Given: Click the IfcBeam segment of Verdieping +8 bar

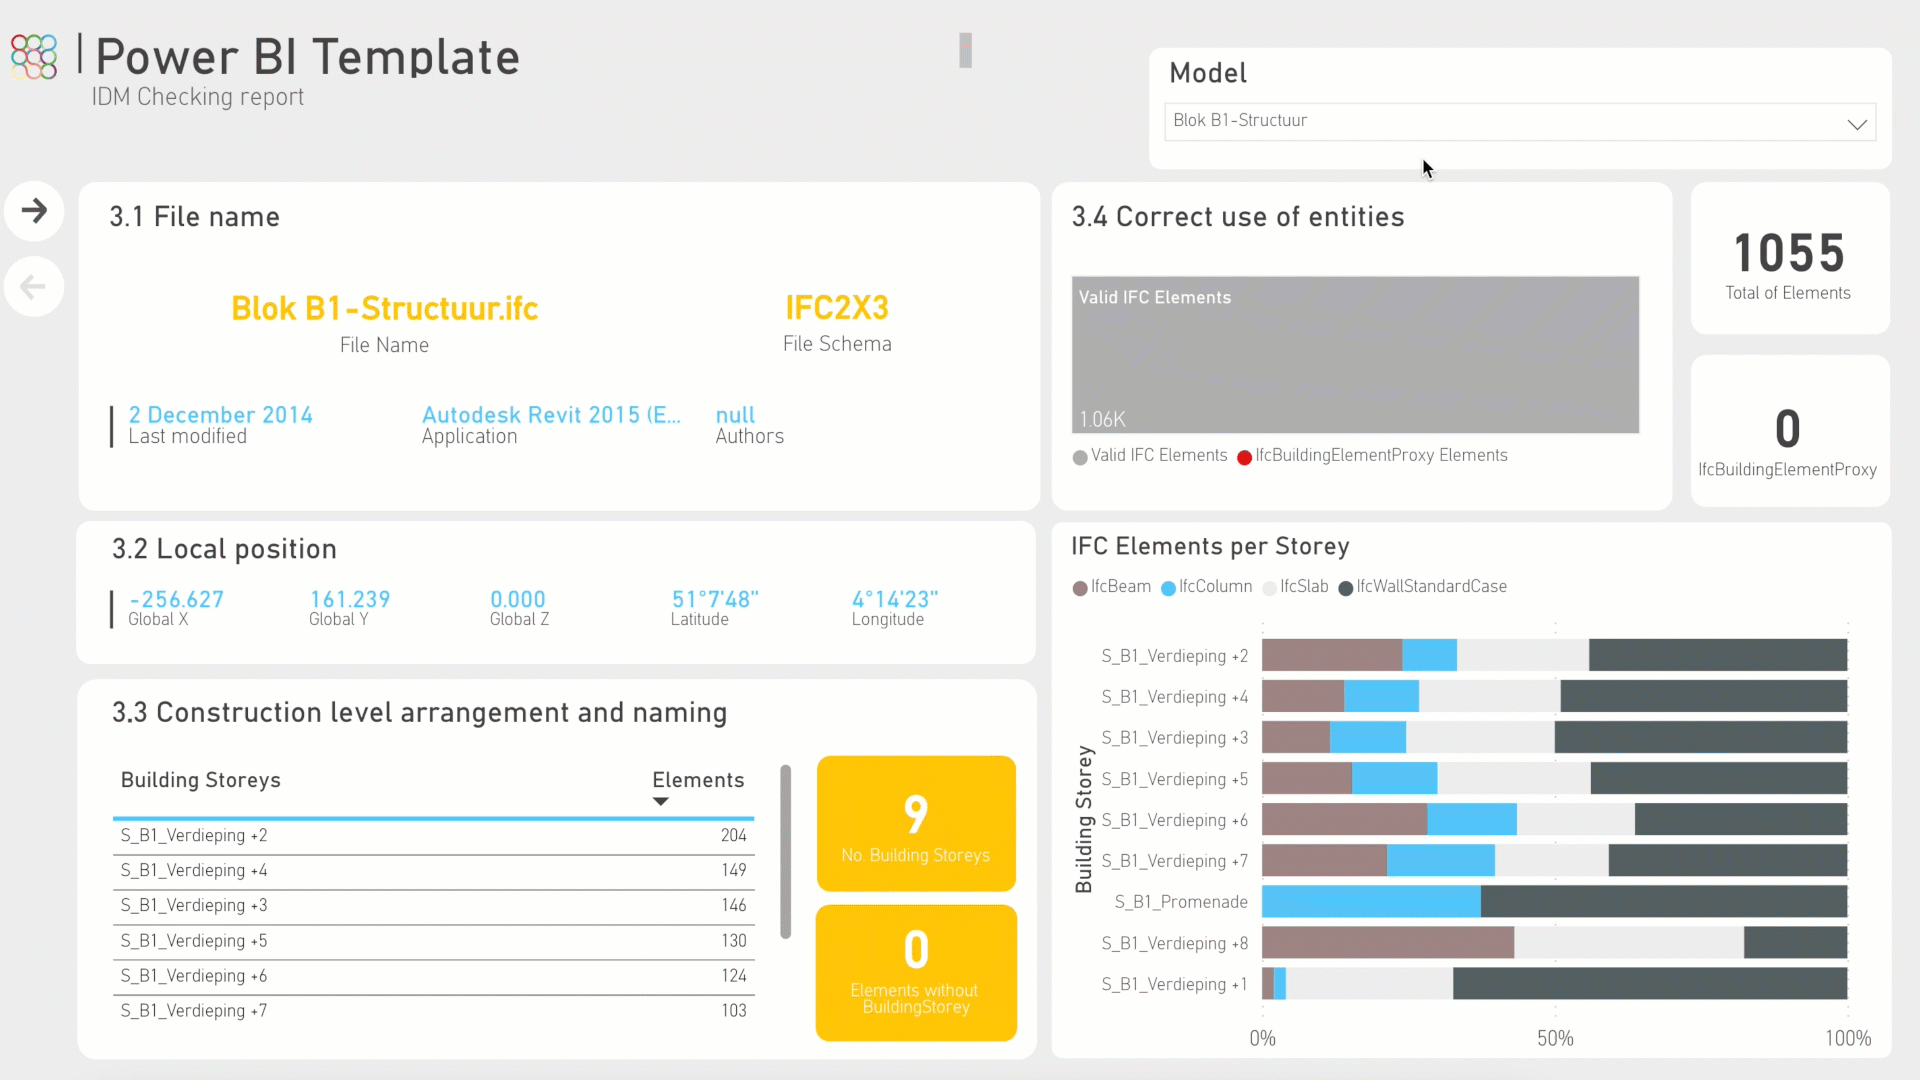Looking at the screenshot, I should point(1388,942).
